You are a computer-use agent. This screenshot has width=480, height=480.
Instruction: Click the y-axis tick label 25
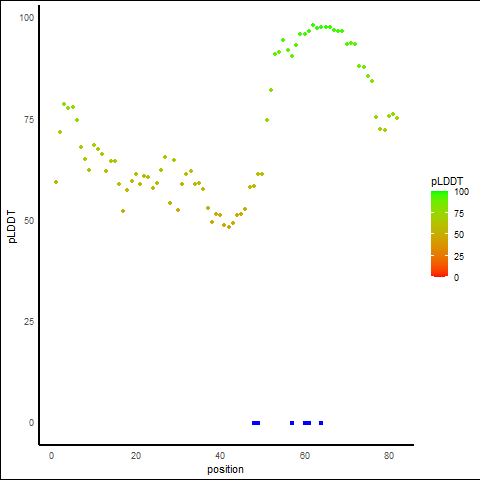coord(29,322)
